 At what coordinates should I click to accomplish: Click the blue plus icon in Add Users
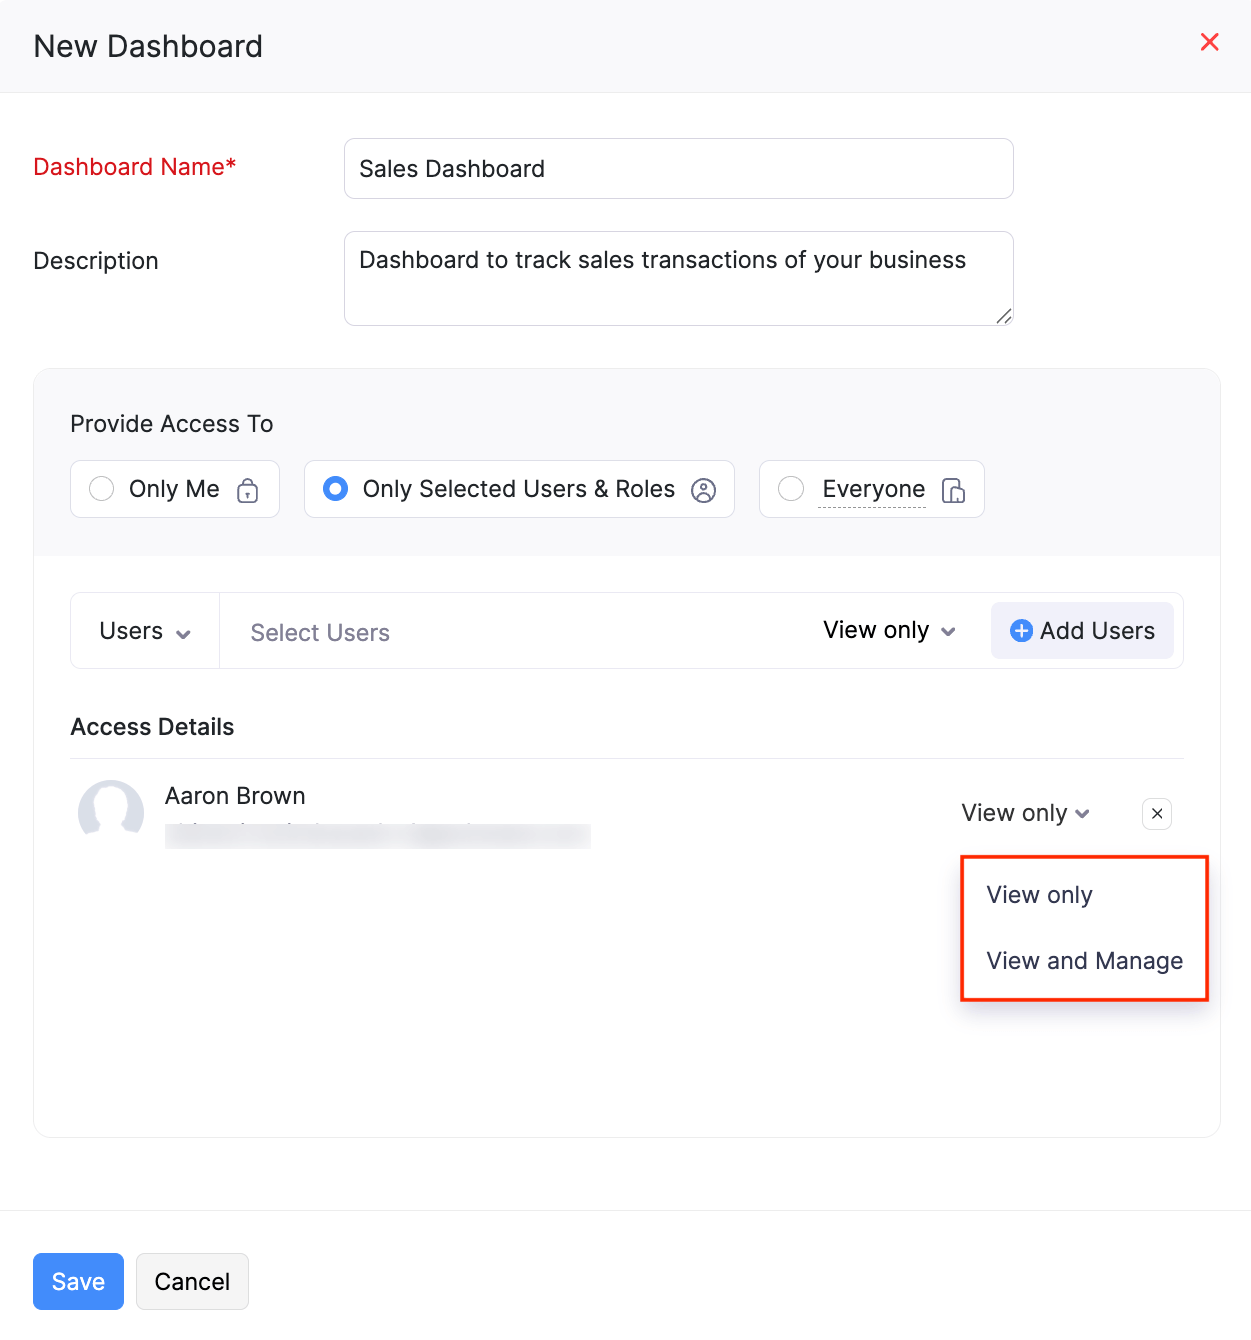click(1021, 631)
